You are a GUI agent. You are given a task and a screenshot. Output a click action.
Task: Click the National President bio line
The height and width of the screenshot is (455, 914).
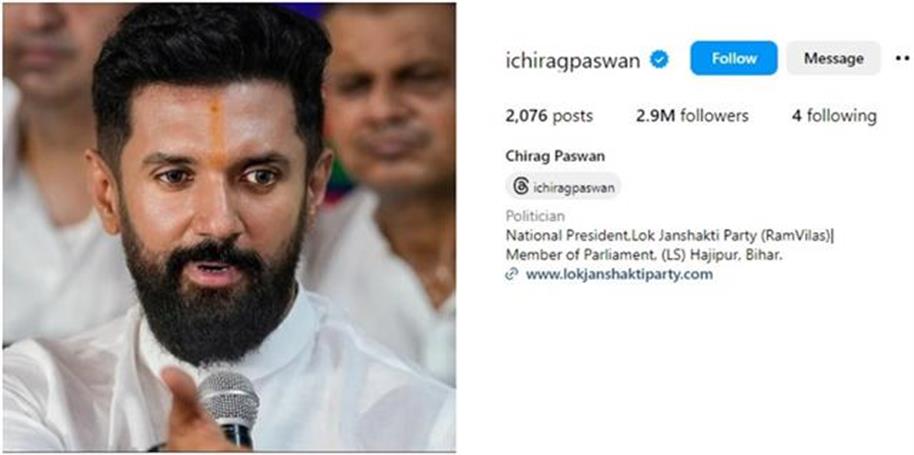click(670, 236)
